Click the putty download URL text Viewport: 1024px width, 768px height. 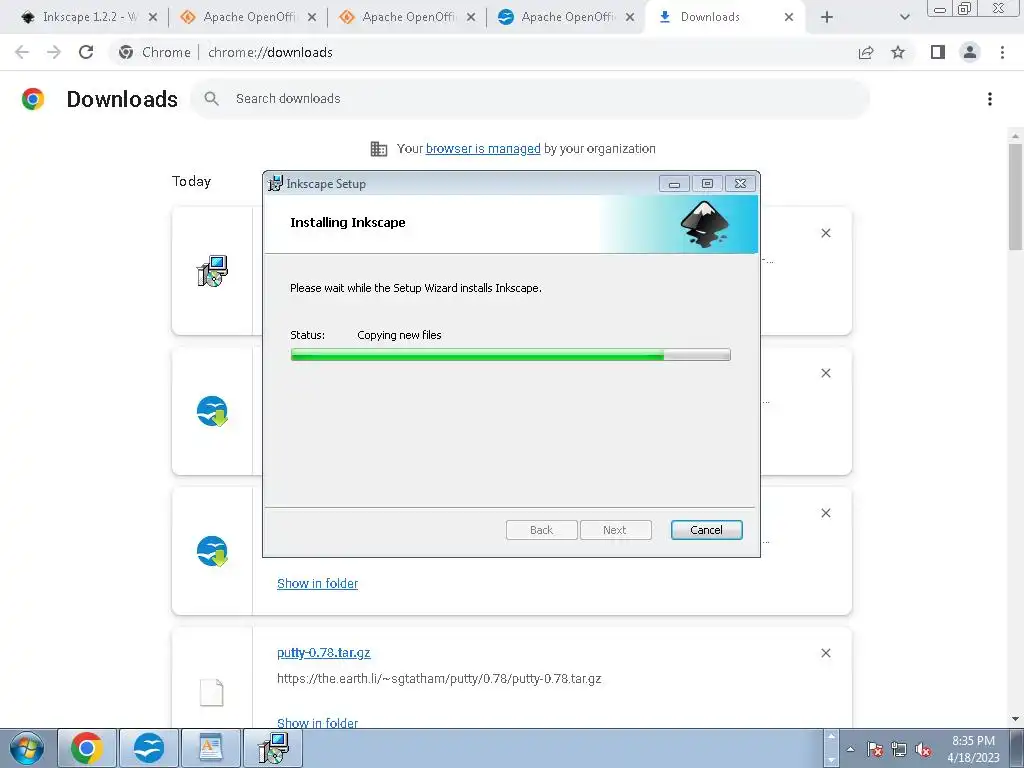[x=439, y=679]
